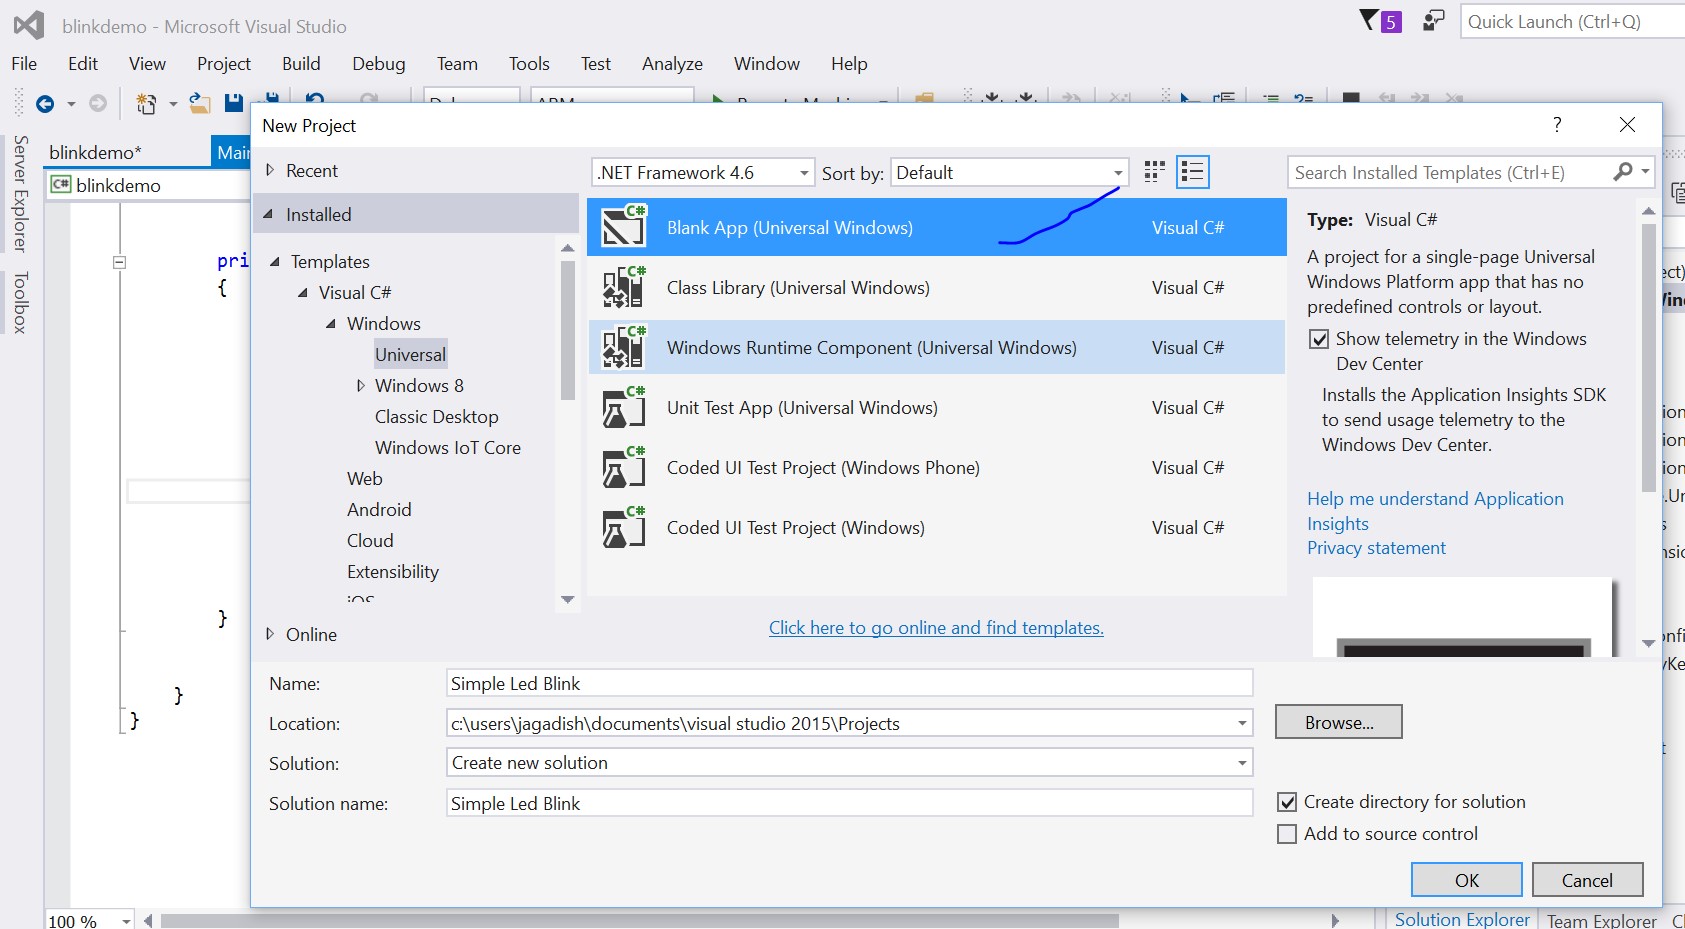The height and width of the screenshot is (929, 1685).
Task: Open the Privacy statement link
Action: (x=1376, y=548)
